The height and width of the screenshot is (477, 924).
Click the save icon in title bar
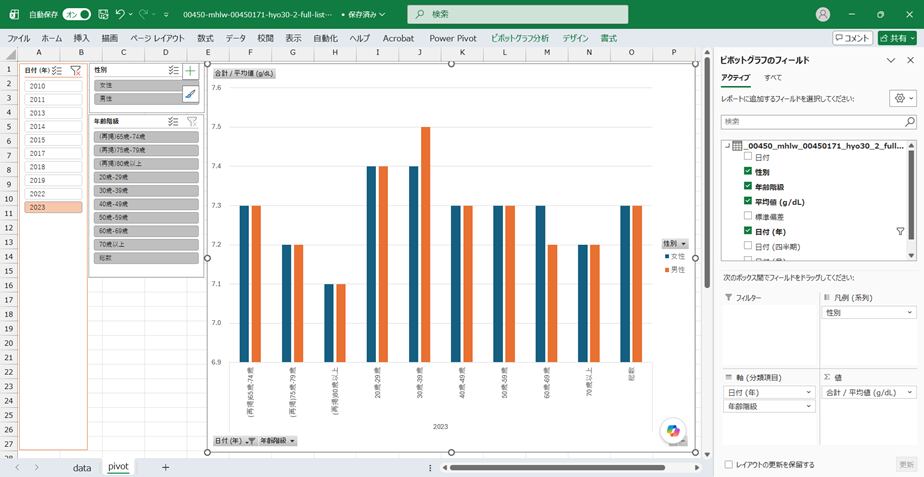103,14
